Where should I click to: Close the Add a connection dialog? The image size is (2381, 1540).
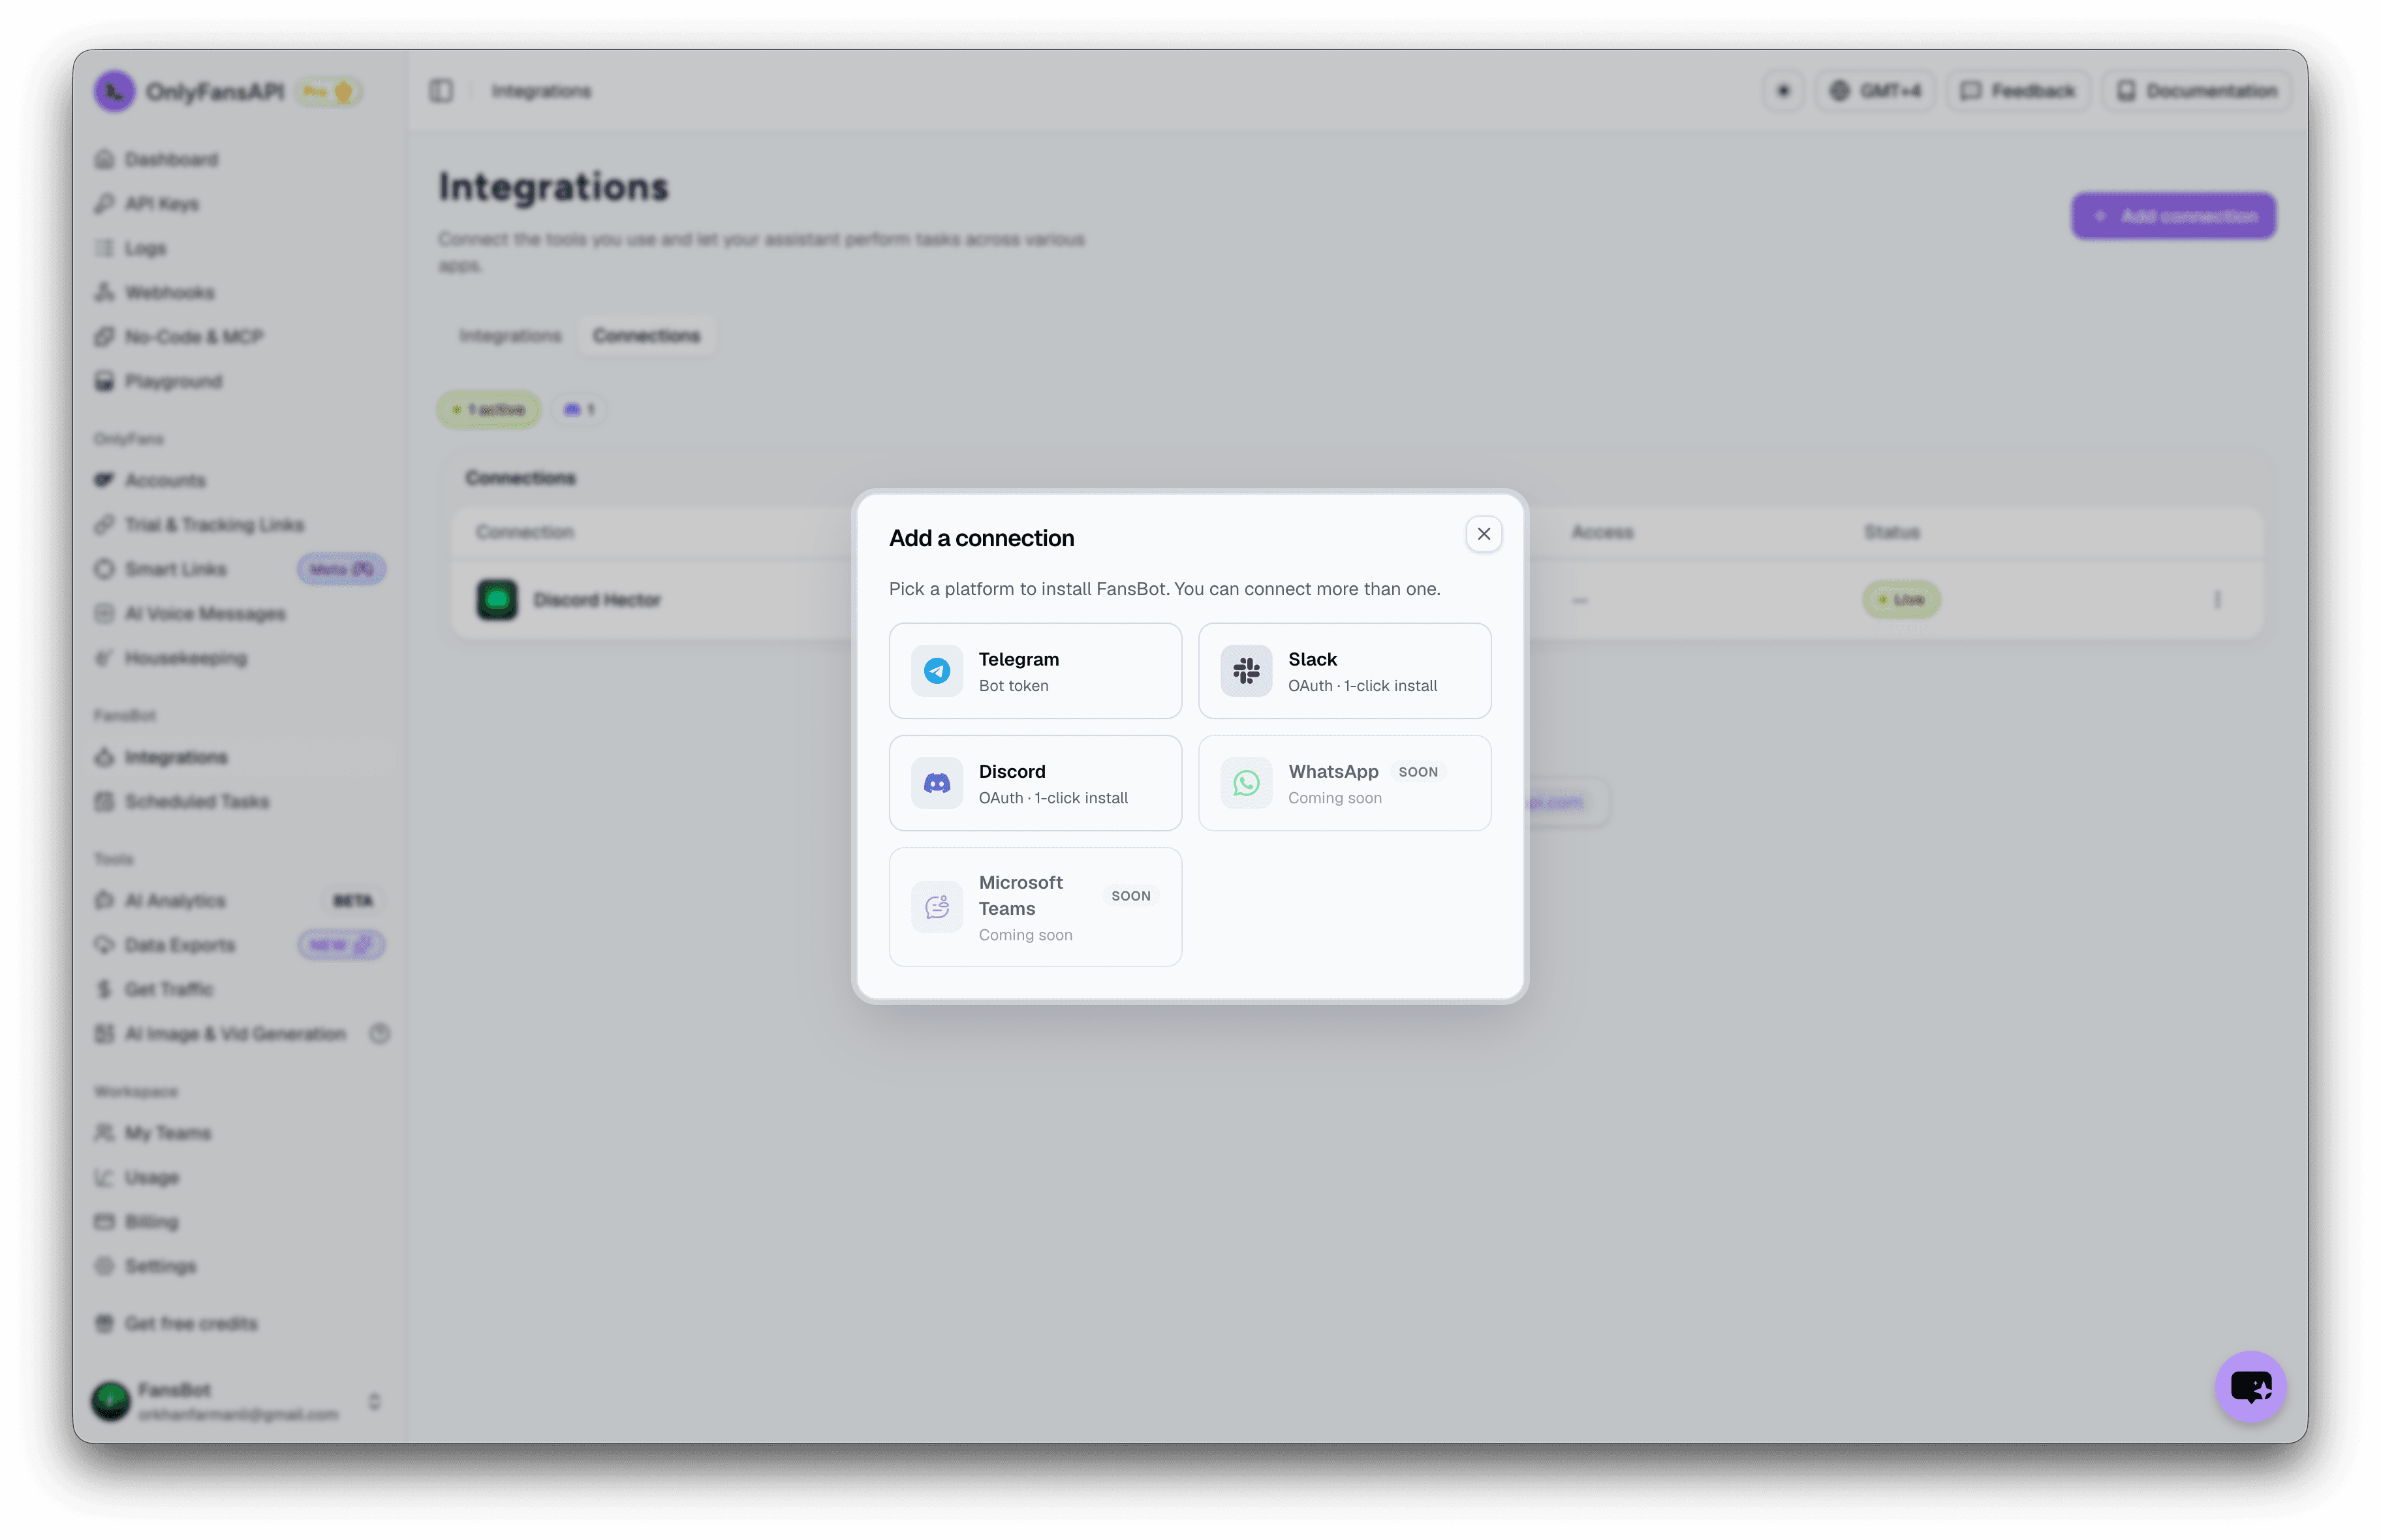click(x=1483, y=534)
